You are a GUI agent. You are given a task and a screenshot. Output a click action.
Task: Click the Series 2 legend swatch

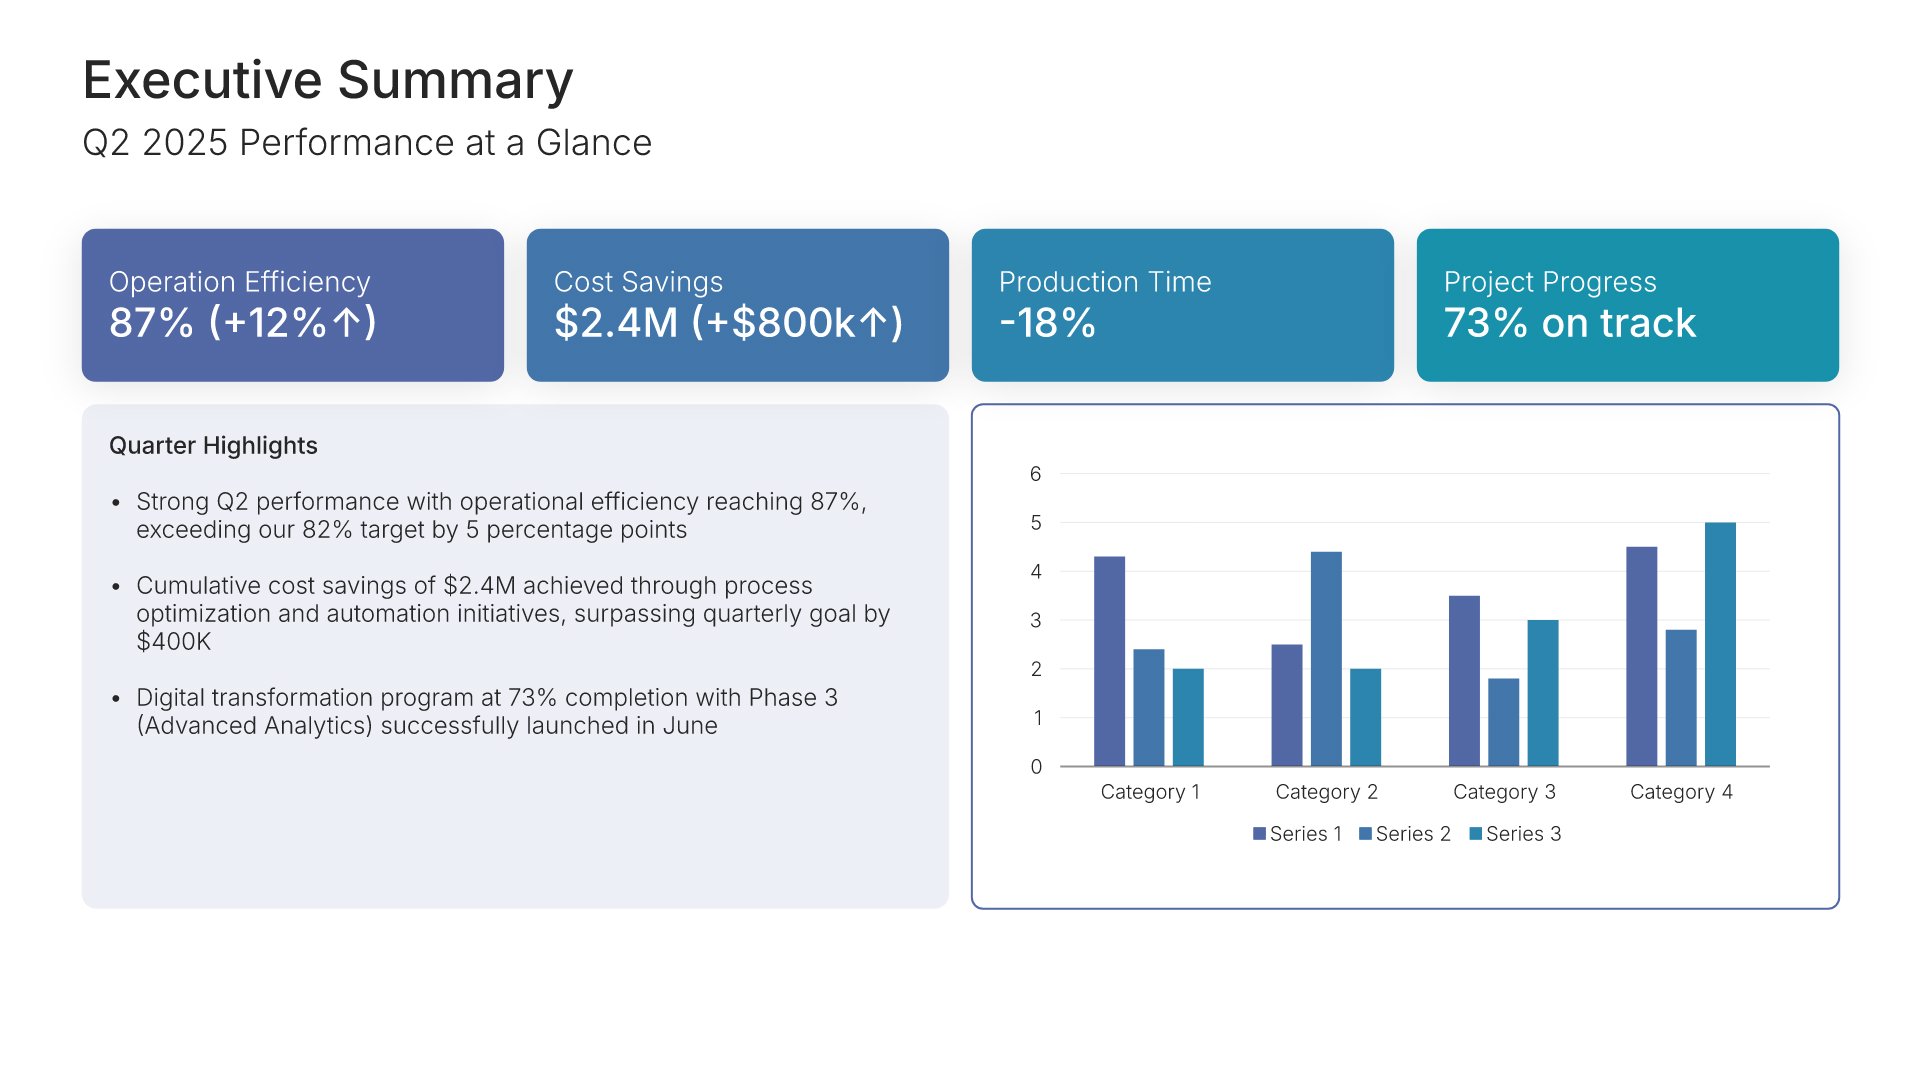[x=1365, y=834]
